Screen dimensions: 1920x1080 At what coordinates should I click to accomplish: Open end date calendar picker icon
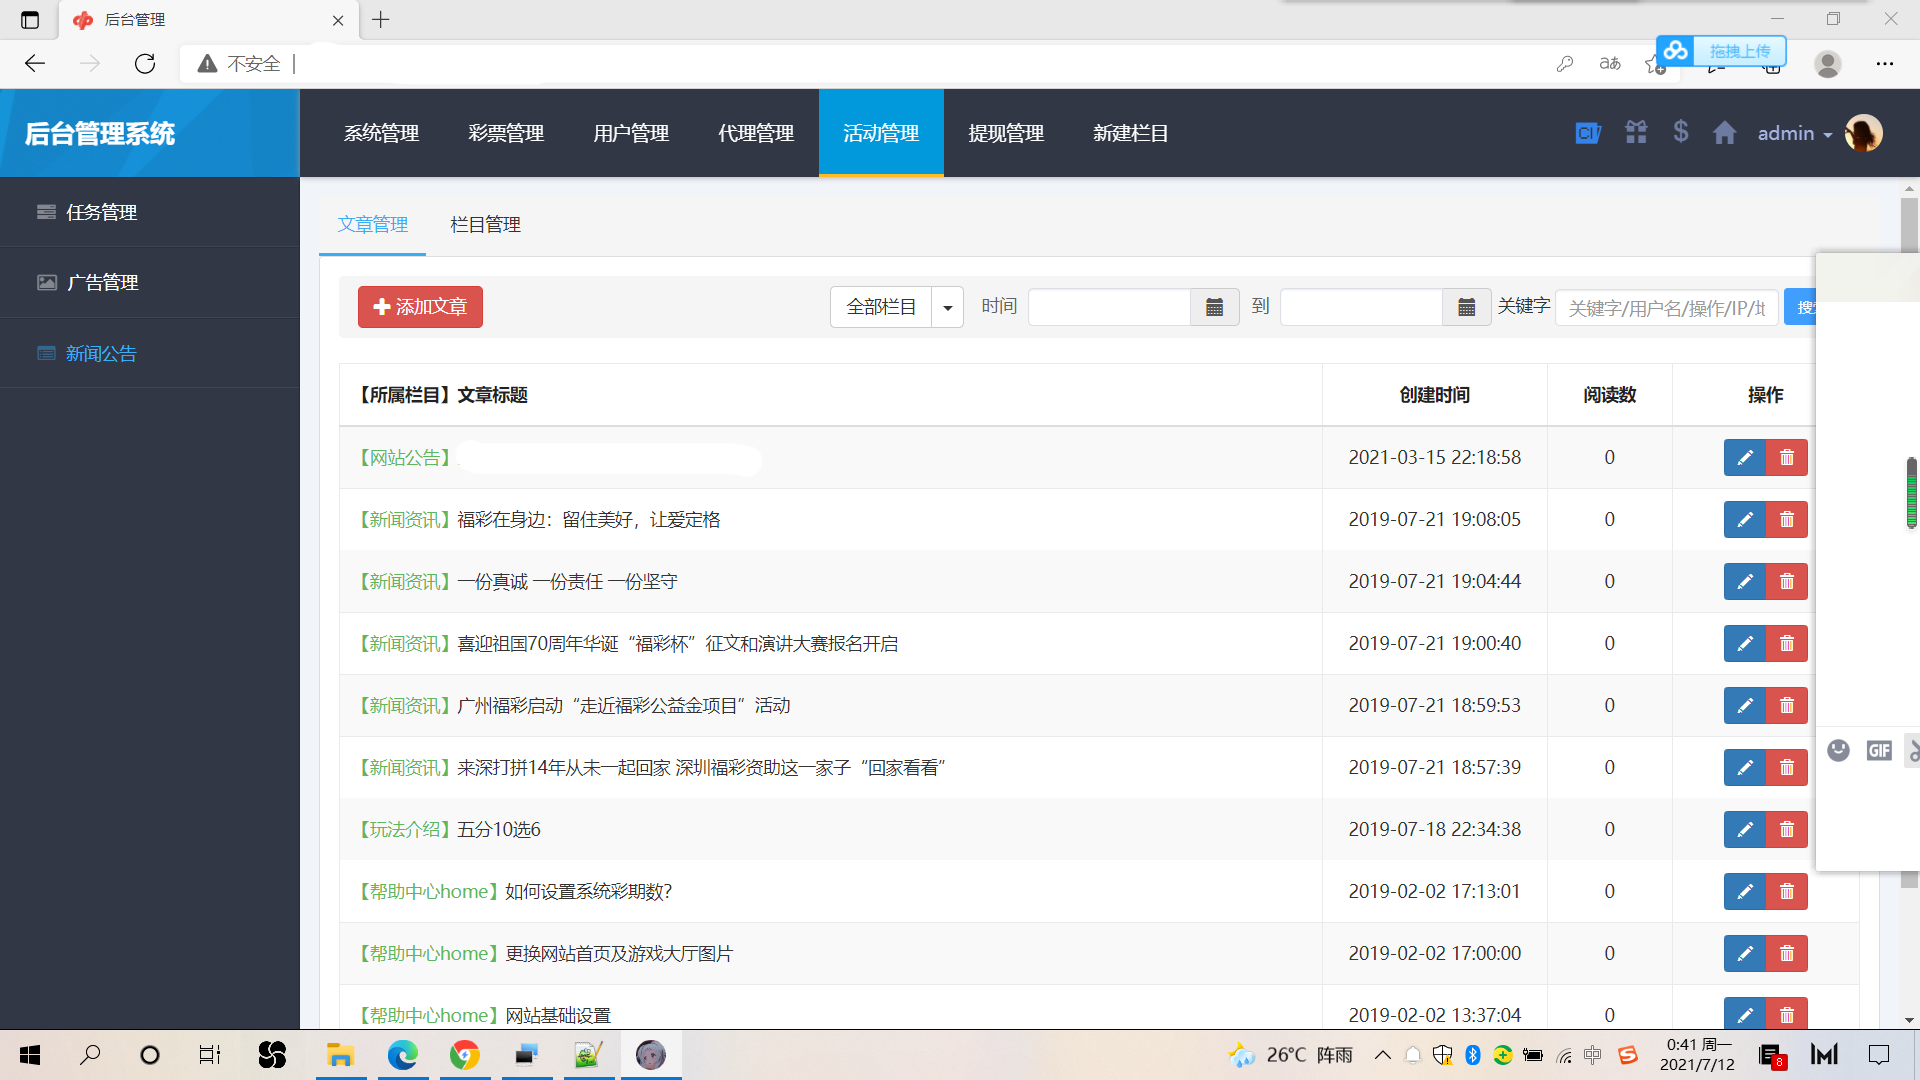pyautogui.click(x=1466, y=307)
